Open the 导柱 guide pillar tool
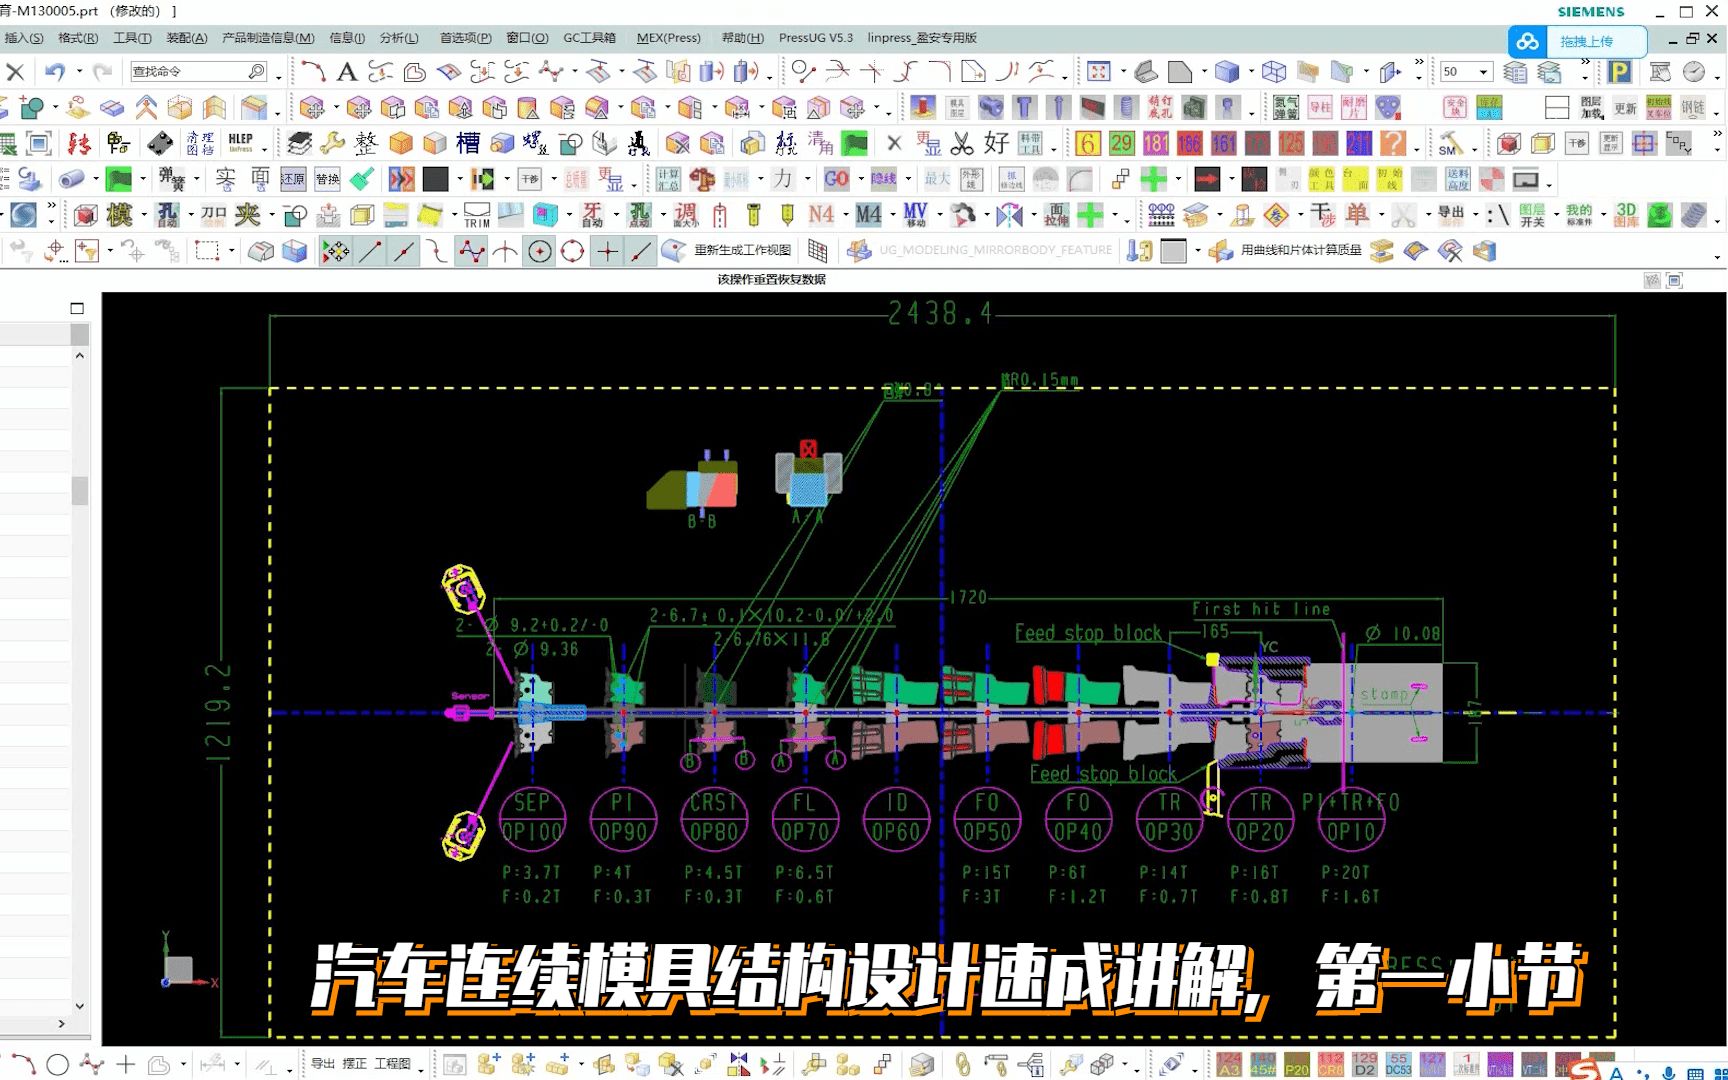 point(1320,107)
